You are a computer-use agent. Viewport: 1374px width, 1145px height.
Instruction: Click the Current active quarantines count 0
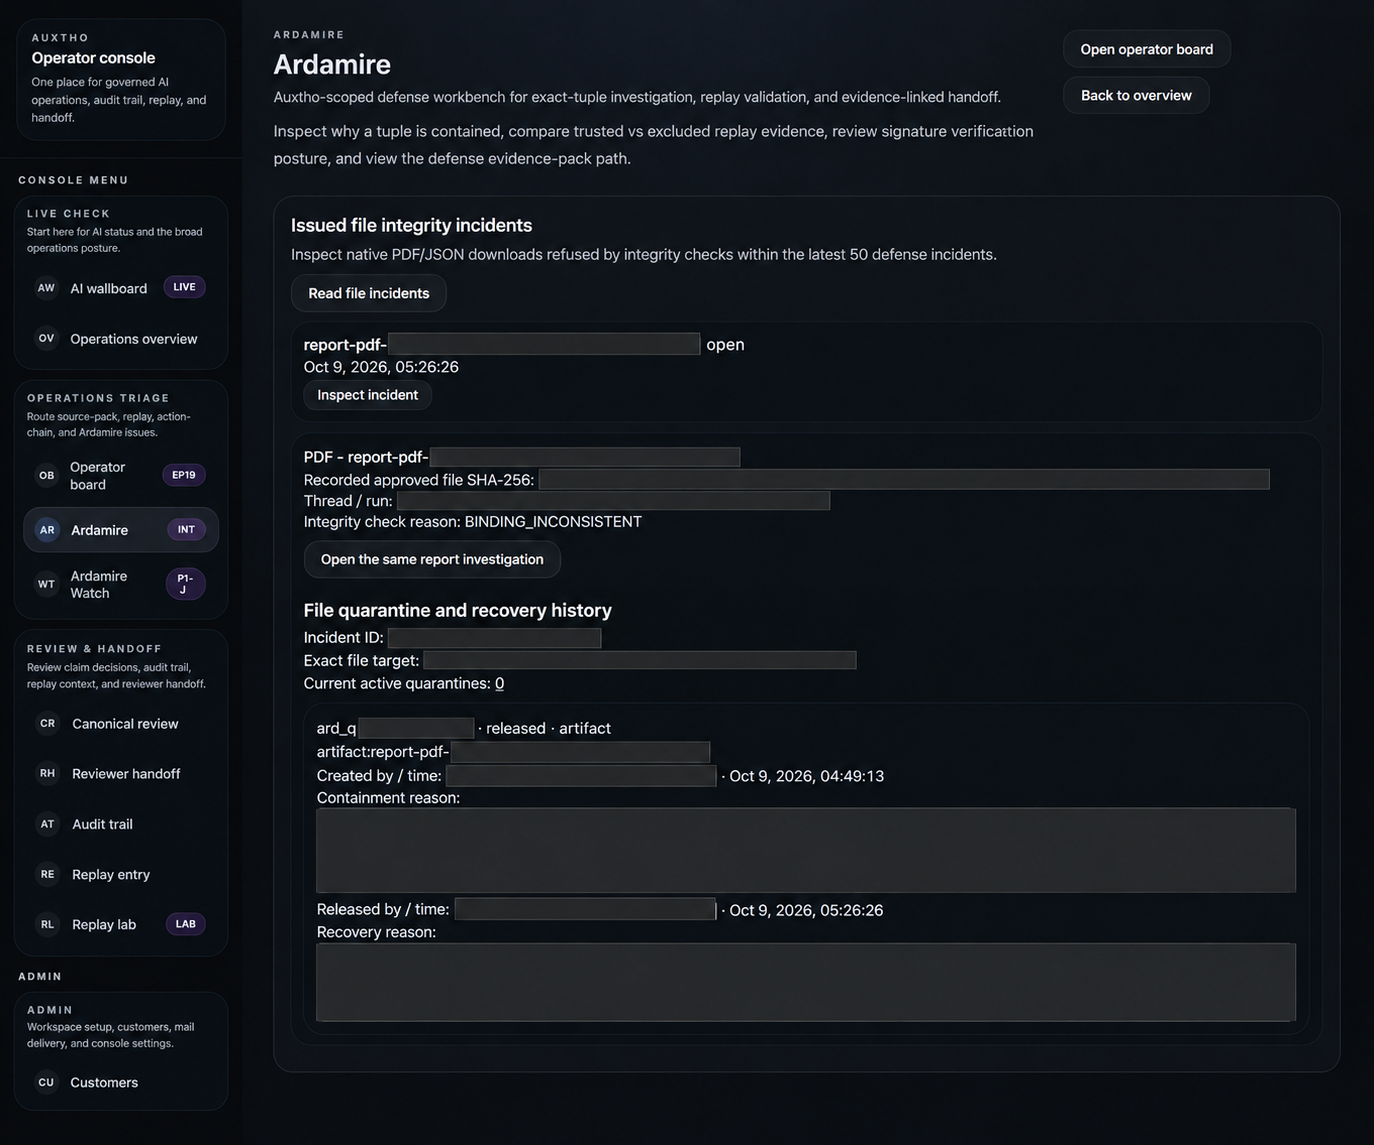click(499, 684)
